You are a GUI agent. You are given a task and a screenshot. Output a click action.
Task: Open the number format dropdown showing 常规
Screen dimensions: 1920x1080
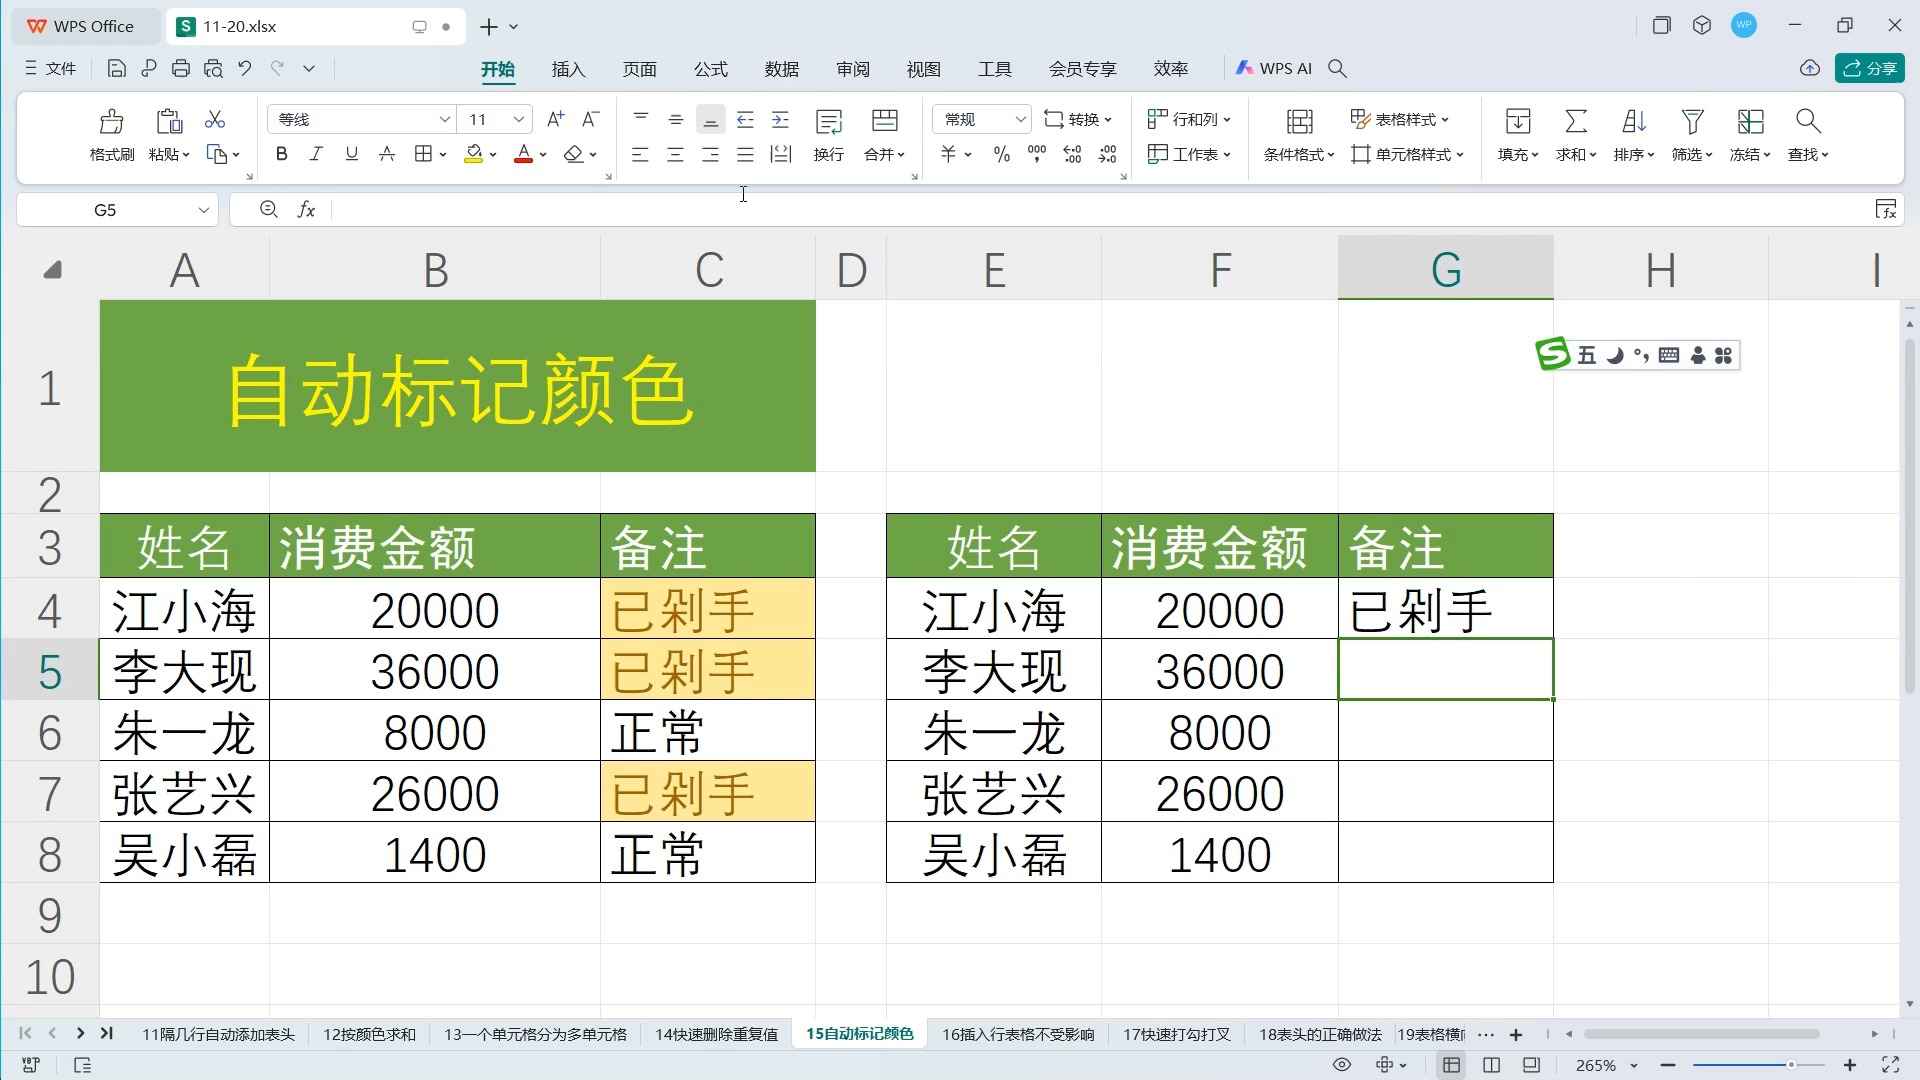point(1020,119)
